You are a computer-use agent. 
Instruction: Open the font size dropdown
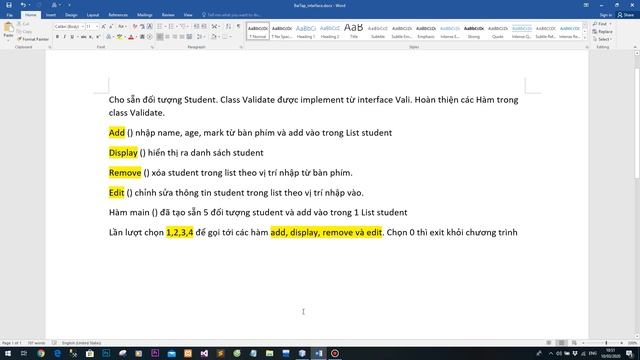97,27
